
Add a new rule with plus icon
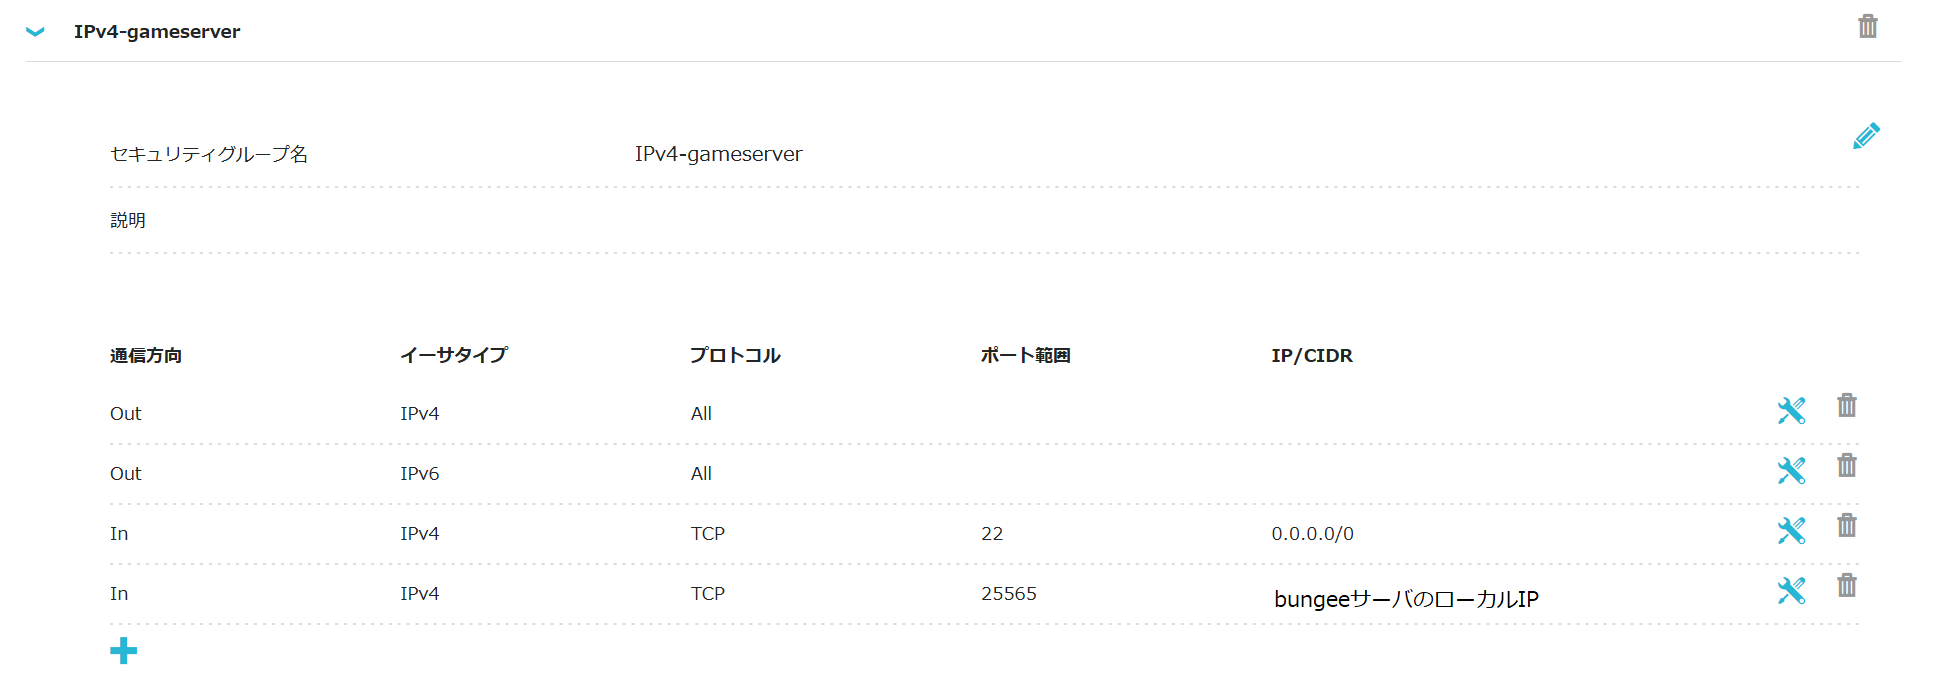124,651
